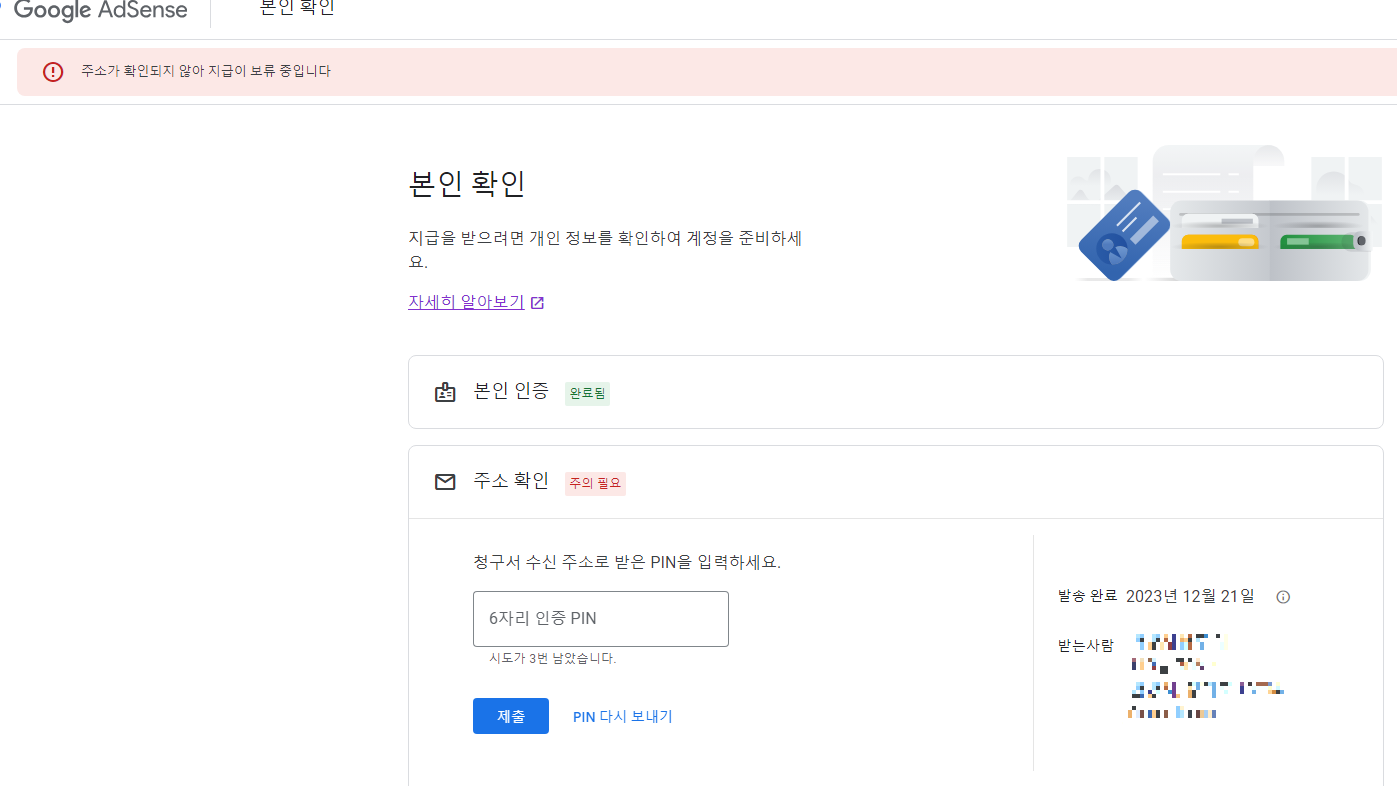Select the 본인 확인 header tab
The image size is (1397, 786).
tap(296, 10)
